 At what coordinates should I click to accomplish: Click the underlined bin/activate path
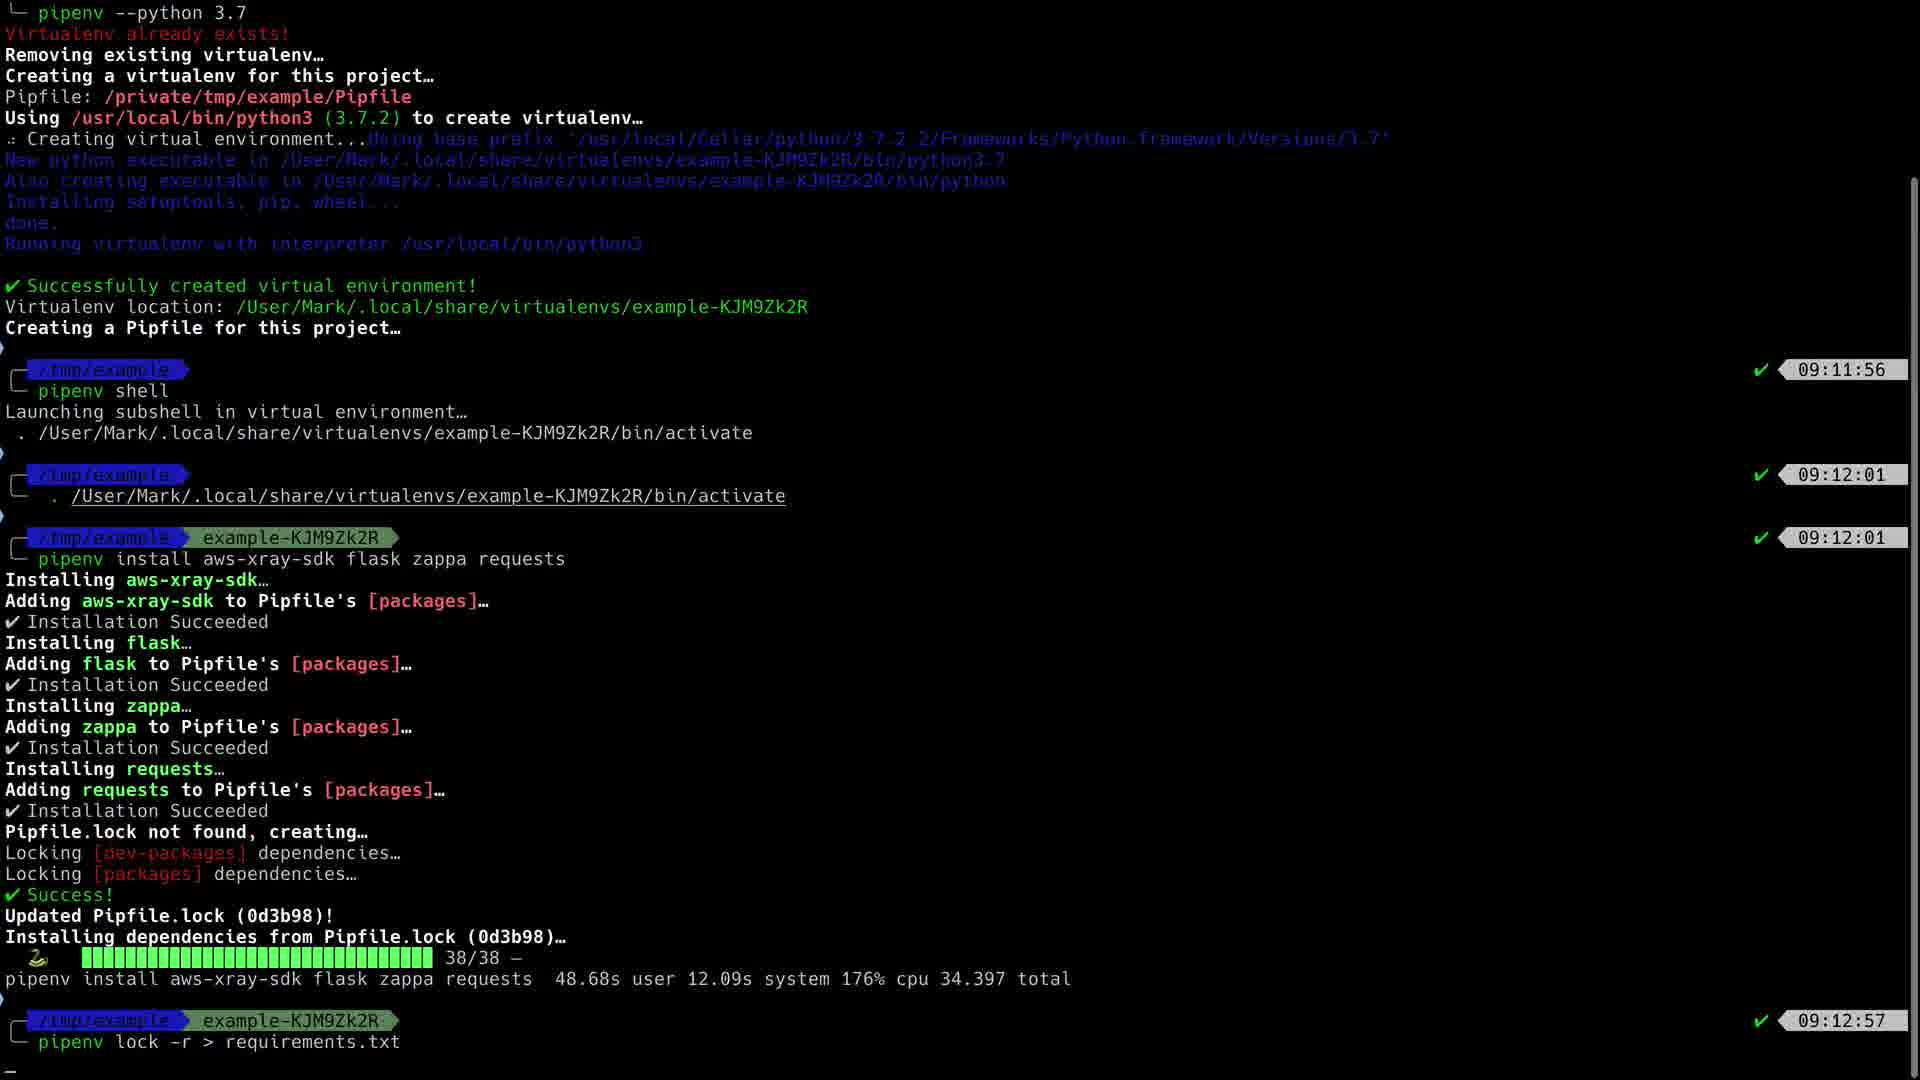click(428, 496)
